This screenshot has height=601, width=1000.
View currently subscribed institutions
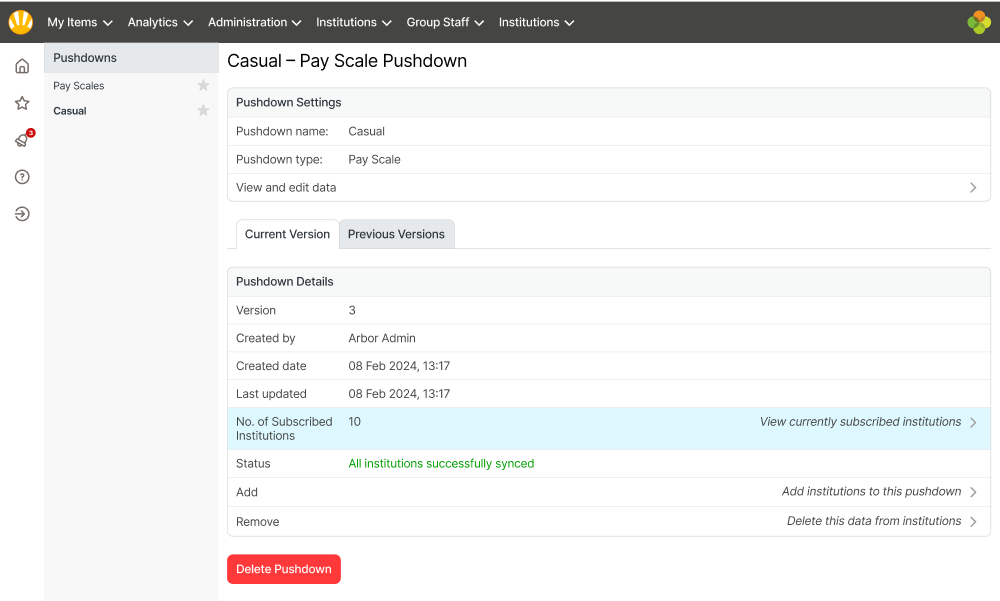861,421
